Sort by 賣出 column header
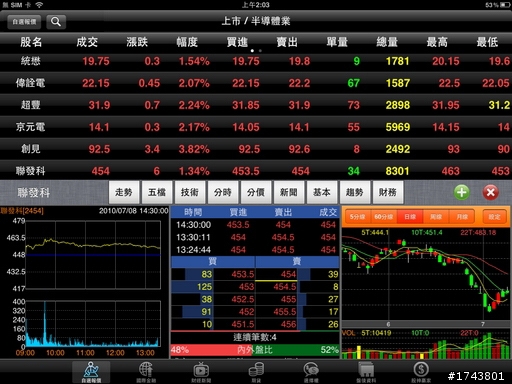Screen dimensions: 512x384 pyautogui.click(x=287, y=42)
